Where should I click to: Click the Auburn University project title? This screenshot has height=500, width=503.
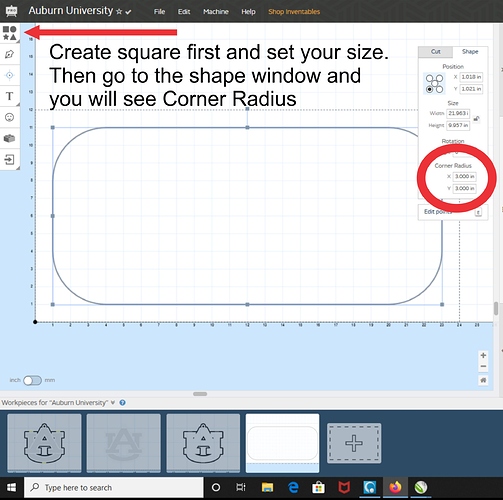pos(71,11)
